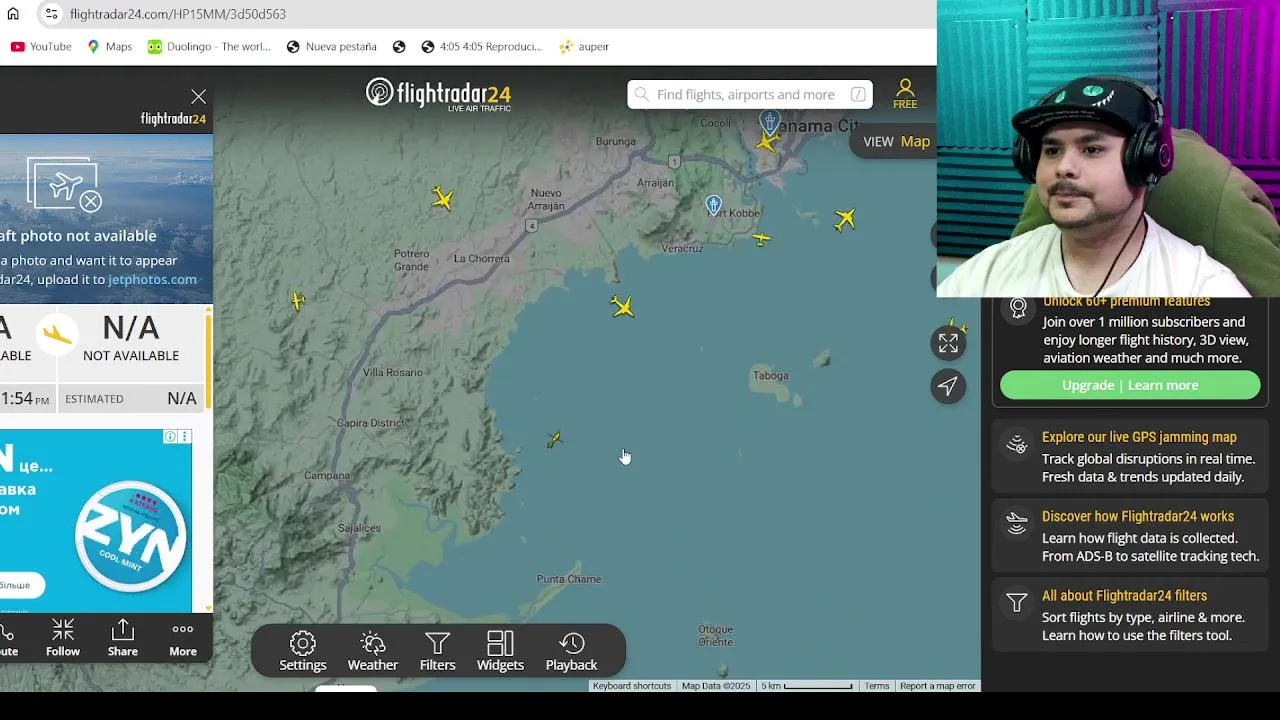
Task: Select the plane north of Potrero Grande
Action: point(443,198)
